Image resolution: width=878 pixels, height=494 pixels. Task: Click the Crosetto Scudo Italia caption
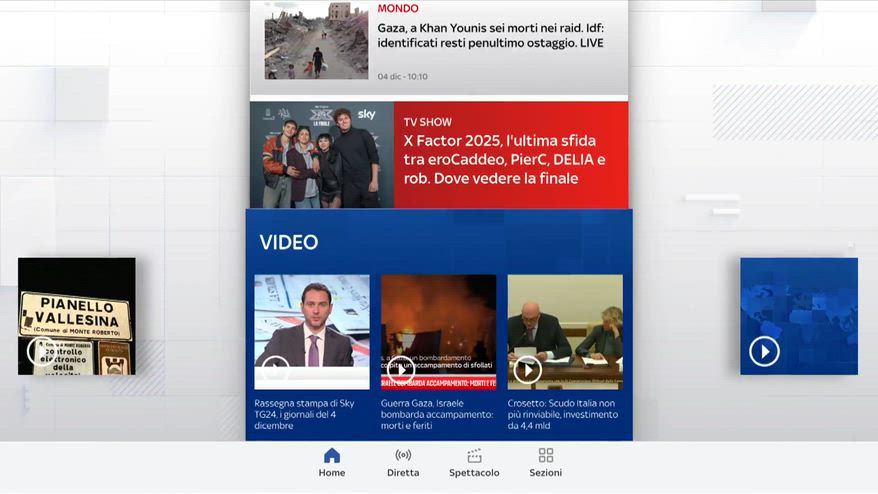565,414
